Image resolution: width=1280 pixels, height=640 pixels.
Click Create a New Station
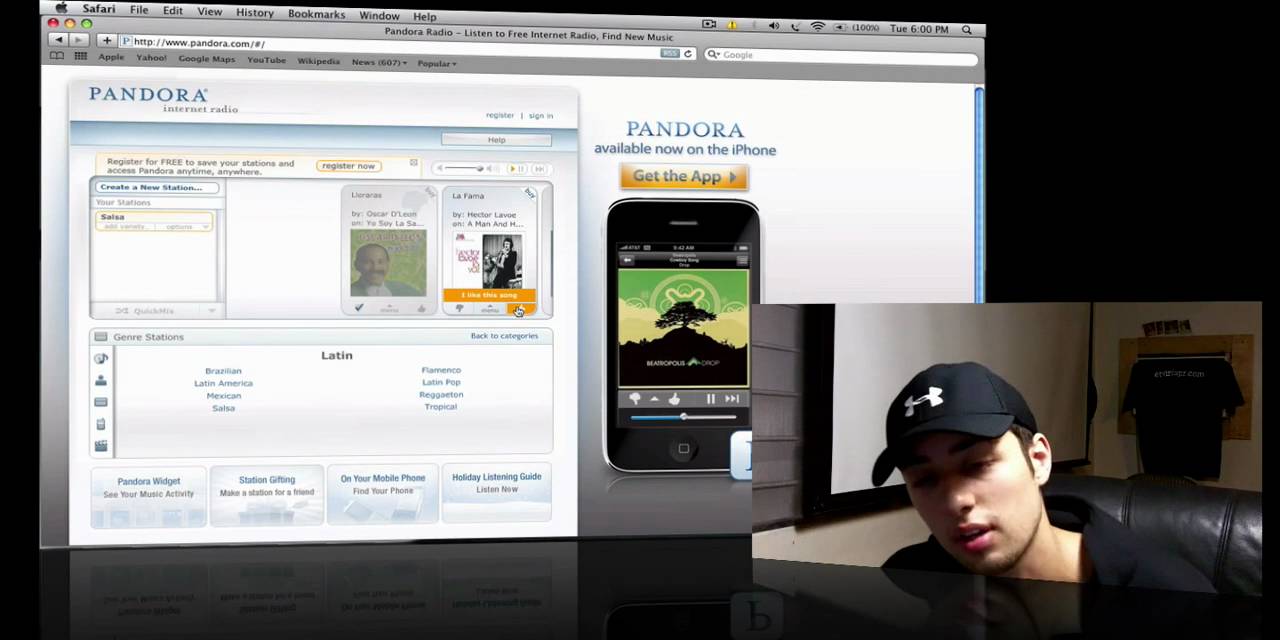pyautogui.click(x=156, y=187)
